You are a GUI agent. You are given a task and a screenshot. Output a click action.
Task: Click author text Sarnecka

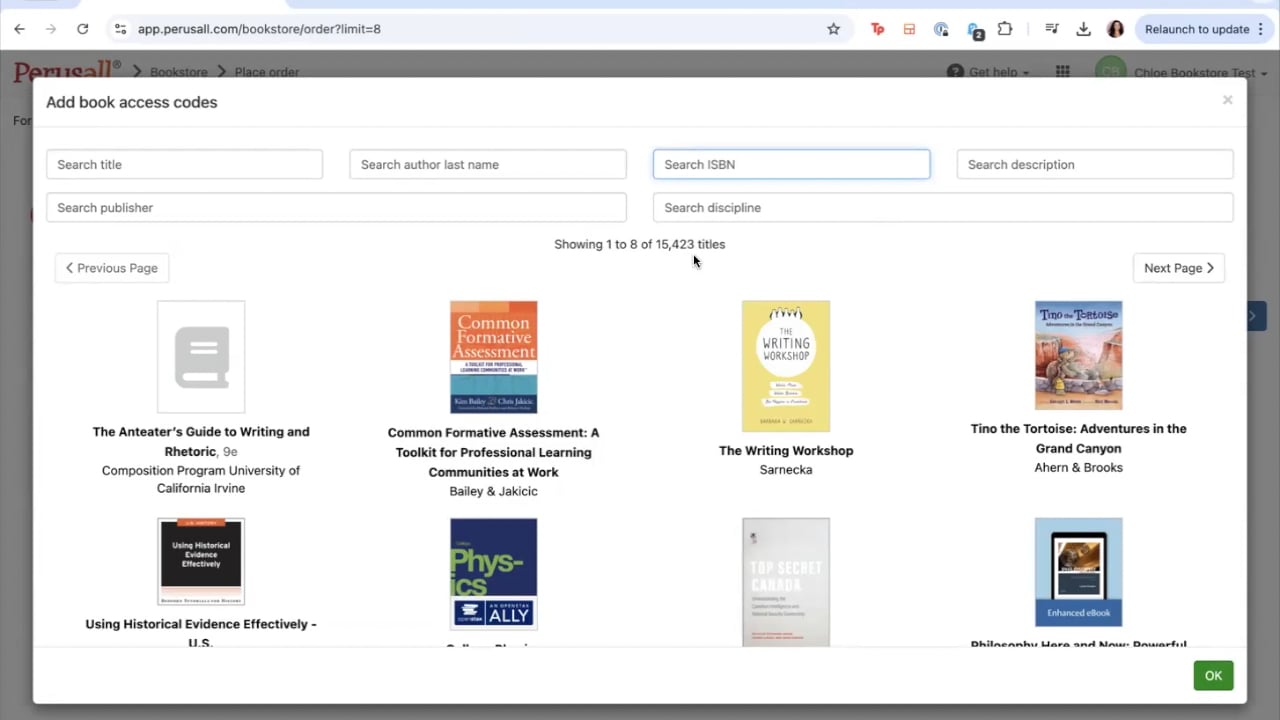coord(786,469)
